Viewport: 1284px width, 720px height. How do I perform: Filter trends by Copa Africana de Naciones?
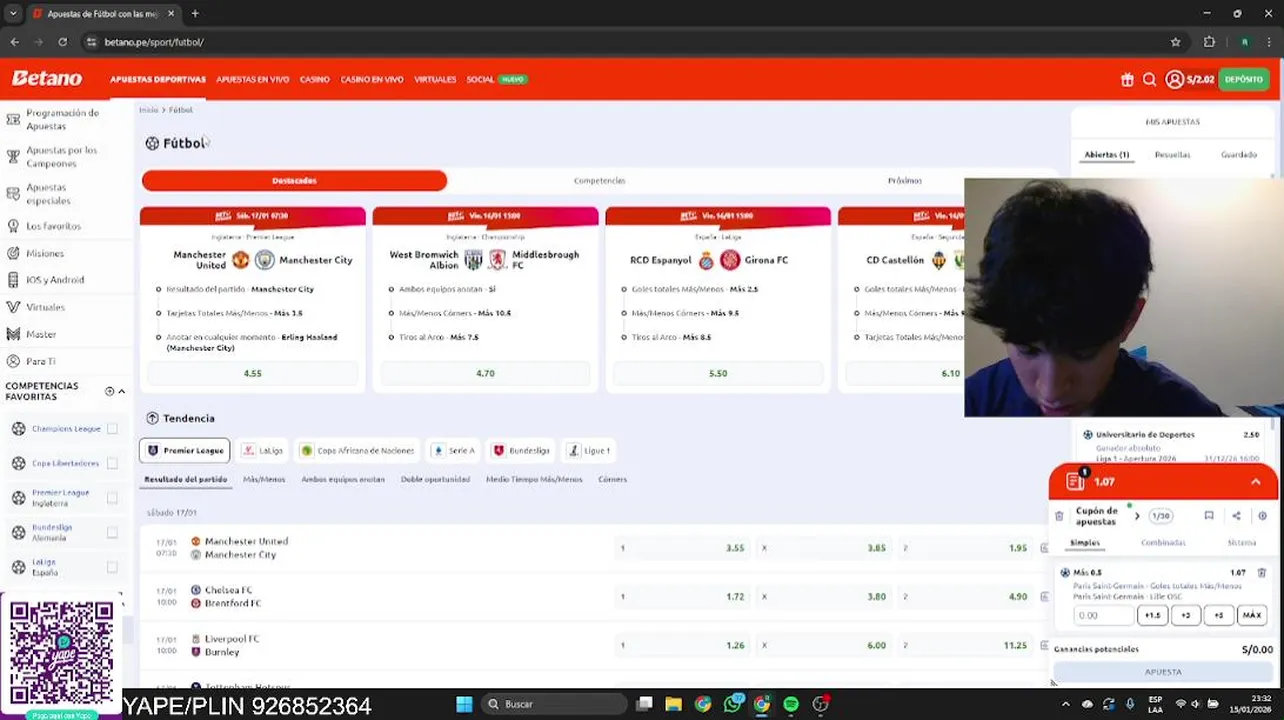point(357,450)
